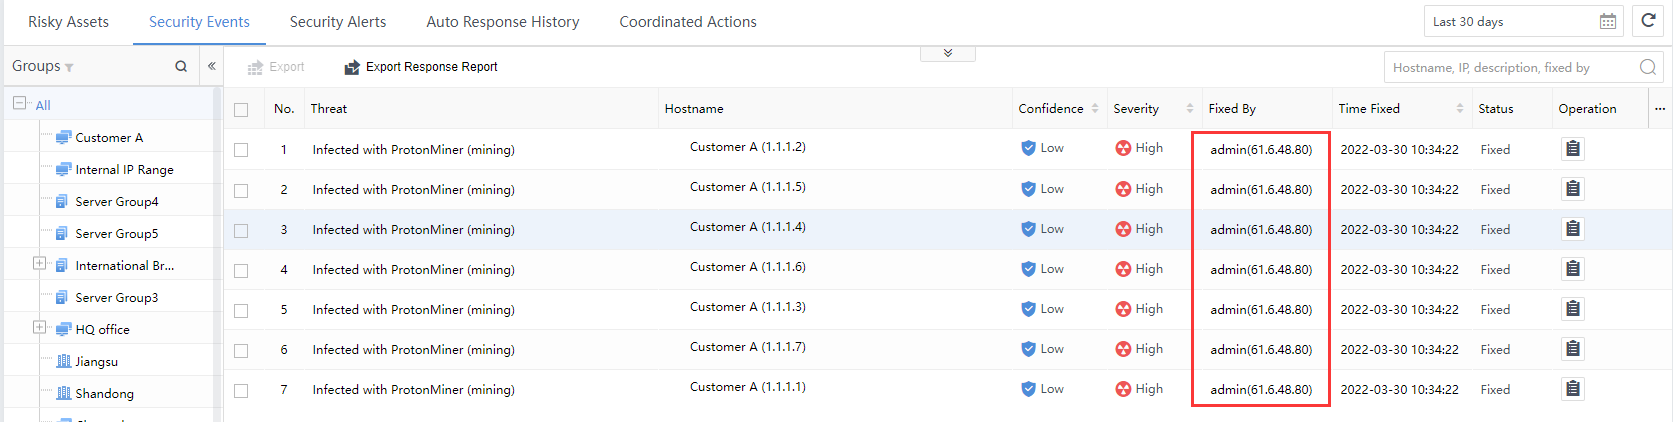Screen dimensions: 1673x422
Task: Expand the HQ office tree node
Action: 39,327
